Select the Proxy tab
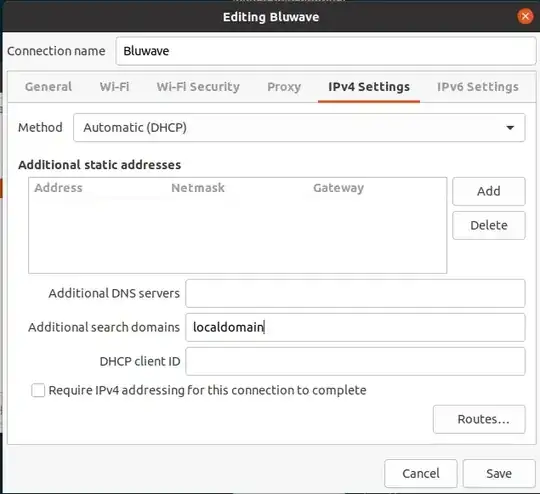The height and width of the screenshot is (494, 540). 284,87
